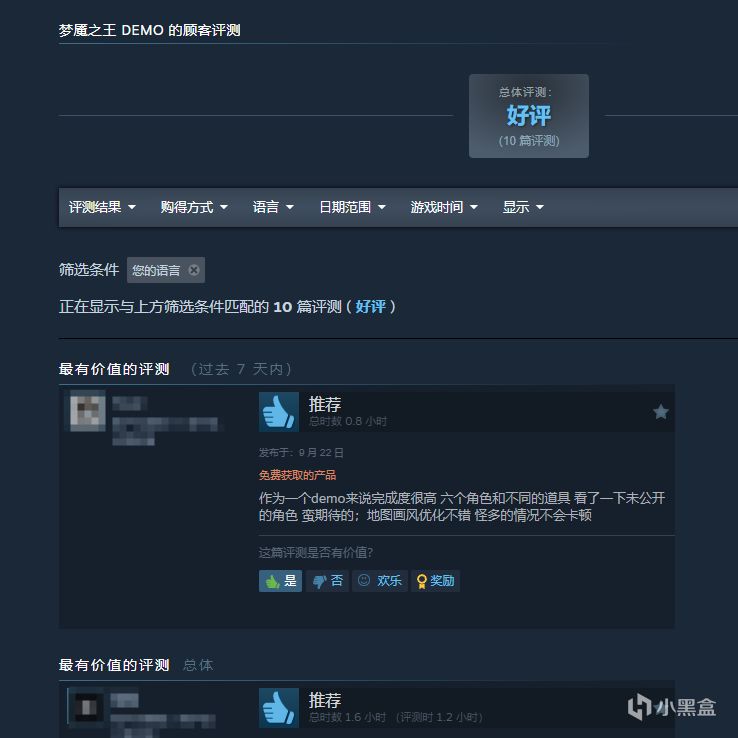Remove the 您的语言 filter tag
This screenshot has width=738, height=738.
[x=194, y=270]
